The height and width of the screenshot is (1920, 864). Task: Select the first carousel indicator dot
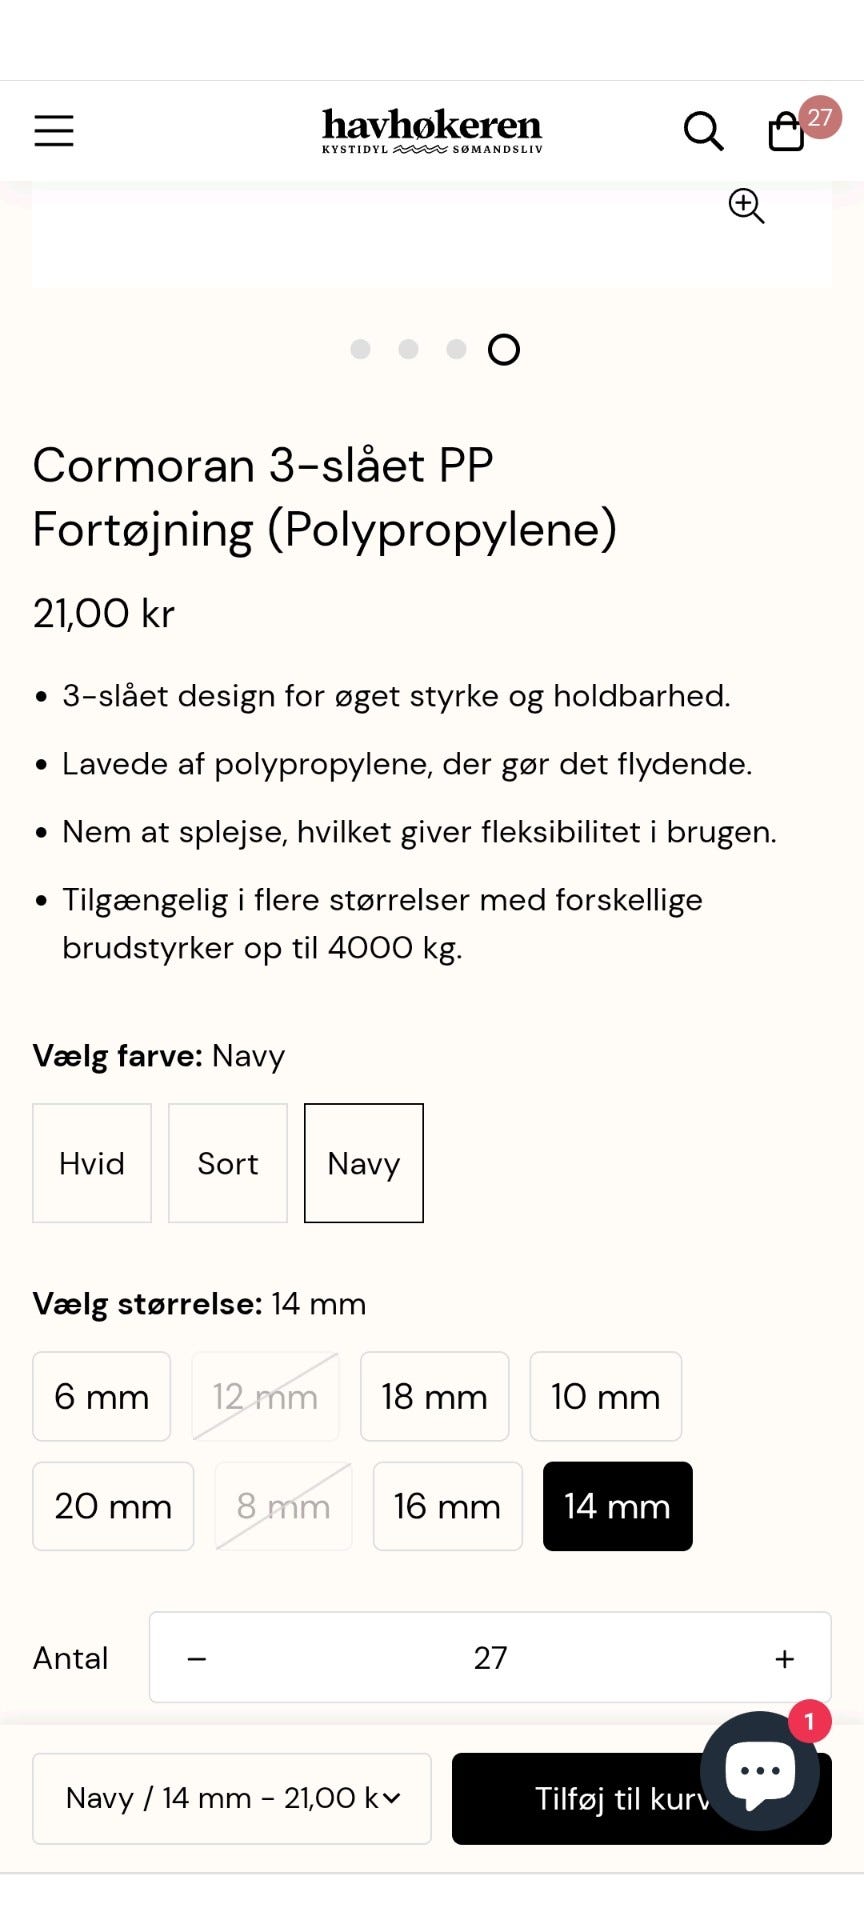(x=361, y=349)
